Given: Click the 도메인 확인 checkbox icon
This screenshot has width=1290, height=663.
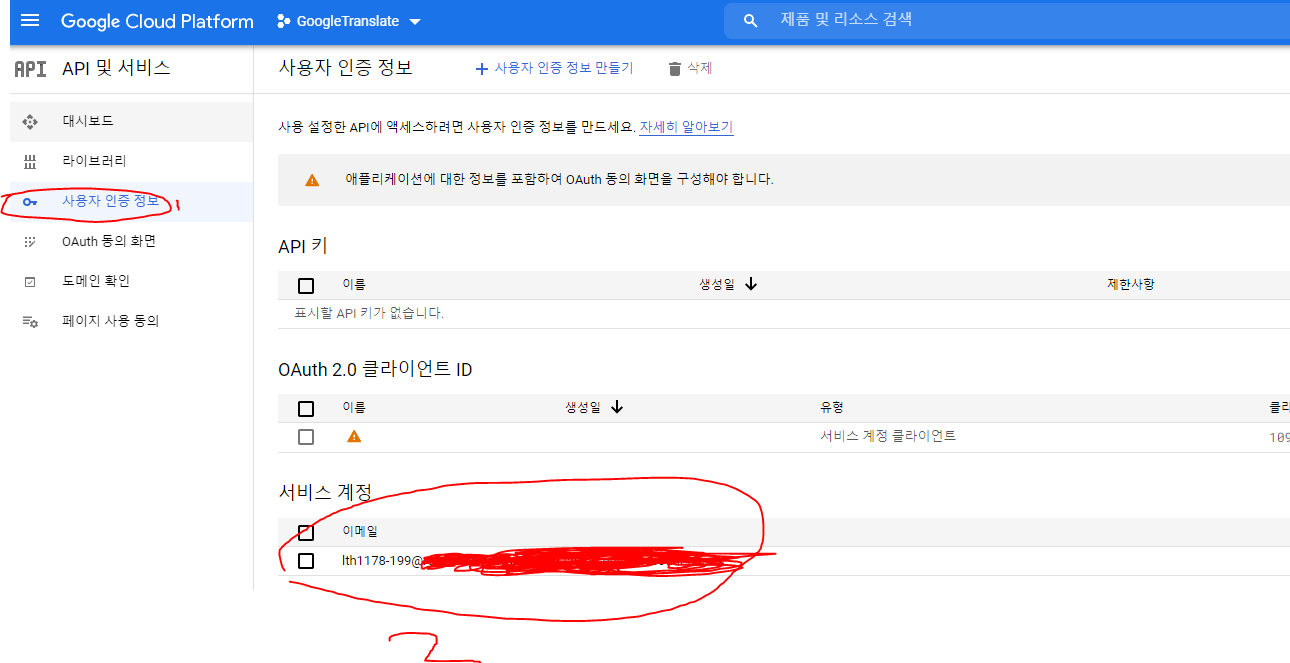Looking at the screenshot, I should [x=30, y=282].
